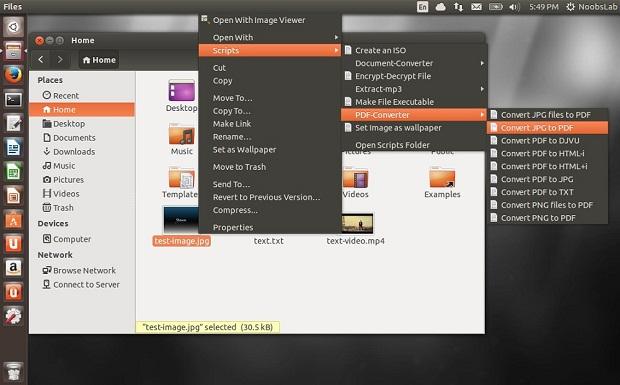The height and width of the screenshot is (385, 620).
Task: Choose Send To… menu entry
Action: 270,184
